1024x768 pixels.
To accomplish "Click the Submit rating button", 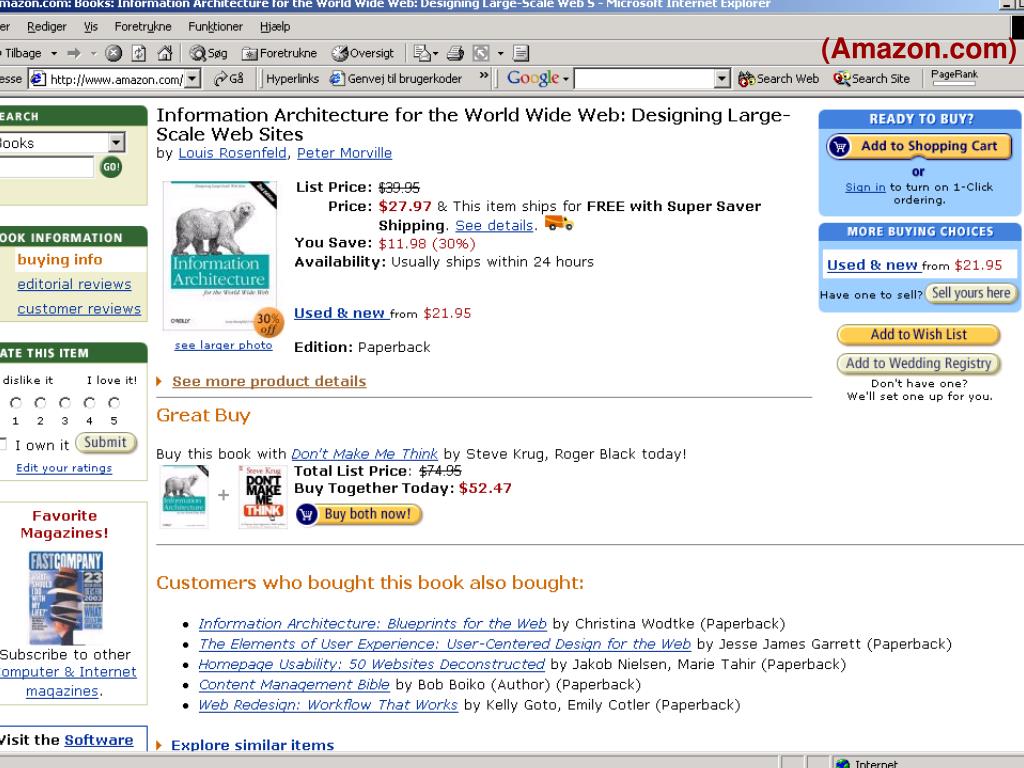I will coord(106,443).
